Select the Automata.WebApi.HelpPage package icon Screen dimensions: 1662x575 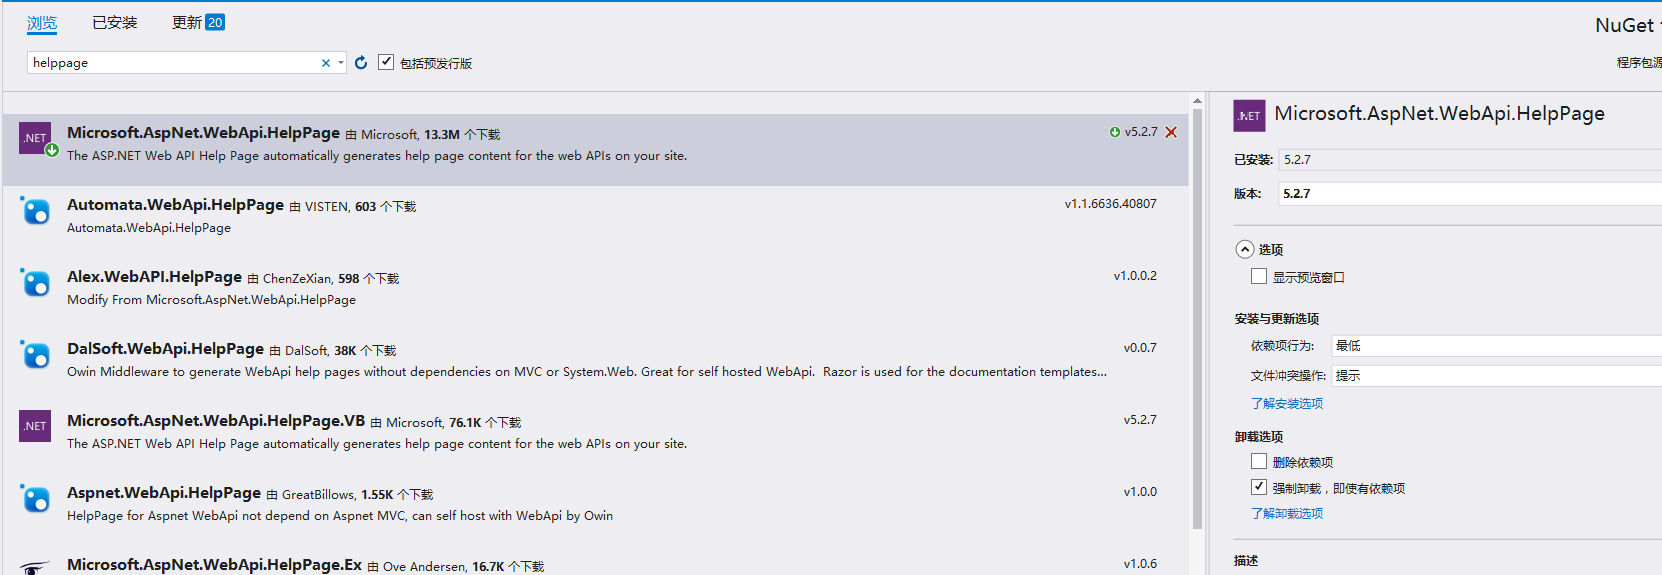[x=35, y=211]
